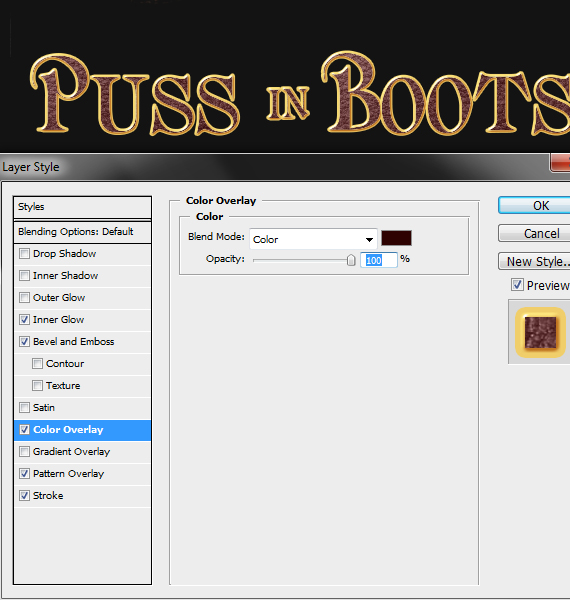Open the dark red overlay color swatch
570x600 pixels.
(x=396, y=238)
